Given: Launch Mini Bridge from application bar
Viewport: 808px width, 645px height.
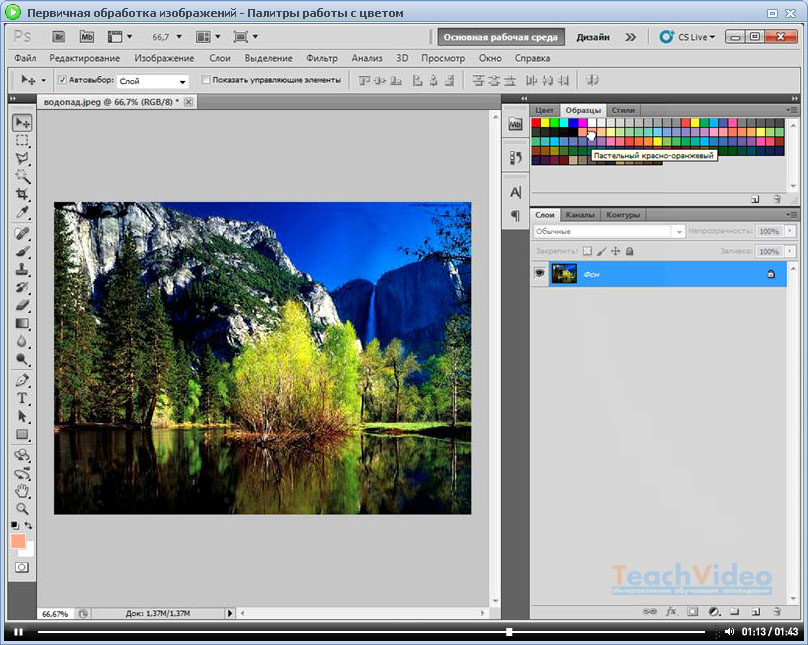Looking at the screenshot, I should coord(87,37).
